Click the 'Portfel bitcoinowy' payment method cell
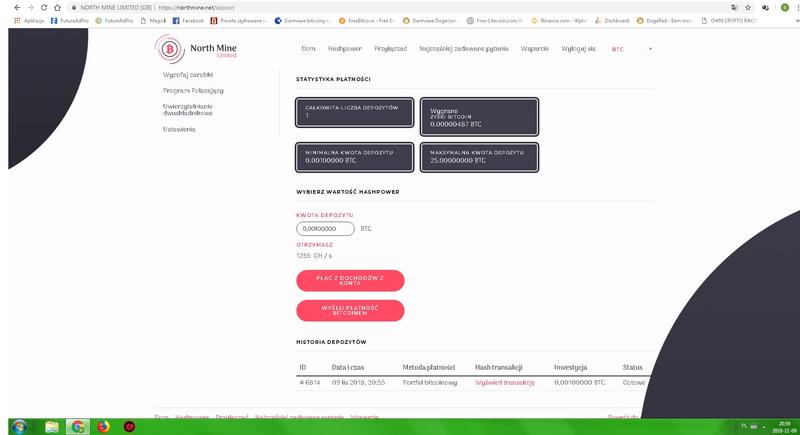This screenshot has width=800, height=435. (x=430, y=382)
